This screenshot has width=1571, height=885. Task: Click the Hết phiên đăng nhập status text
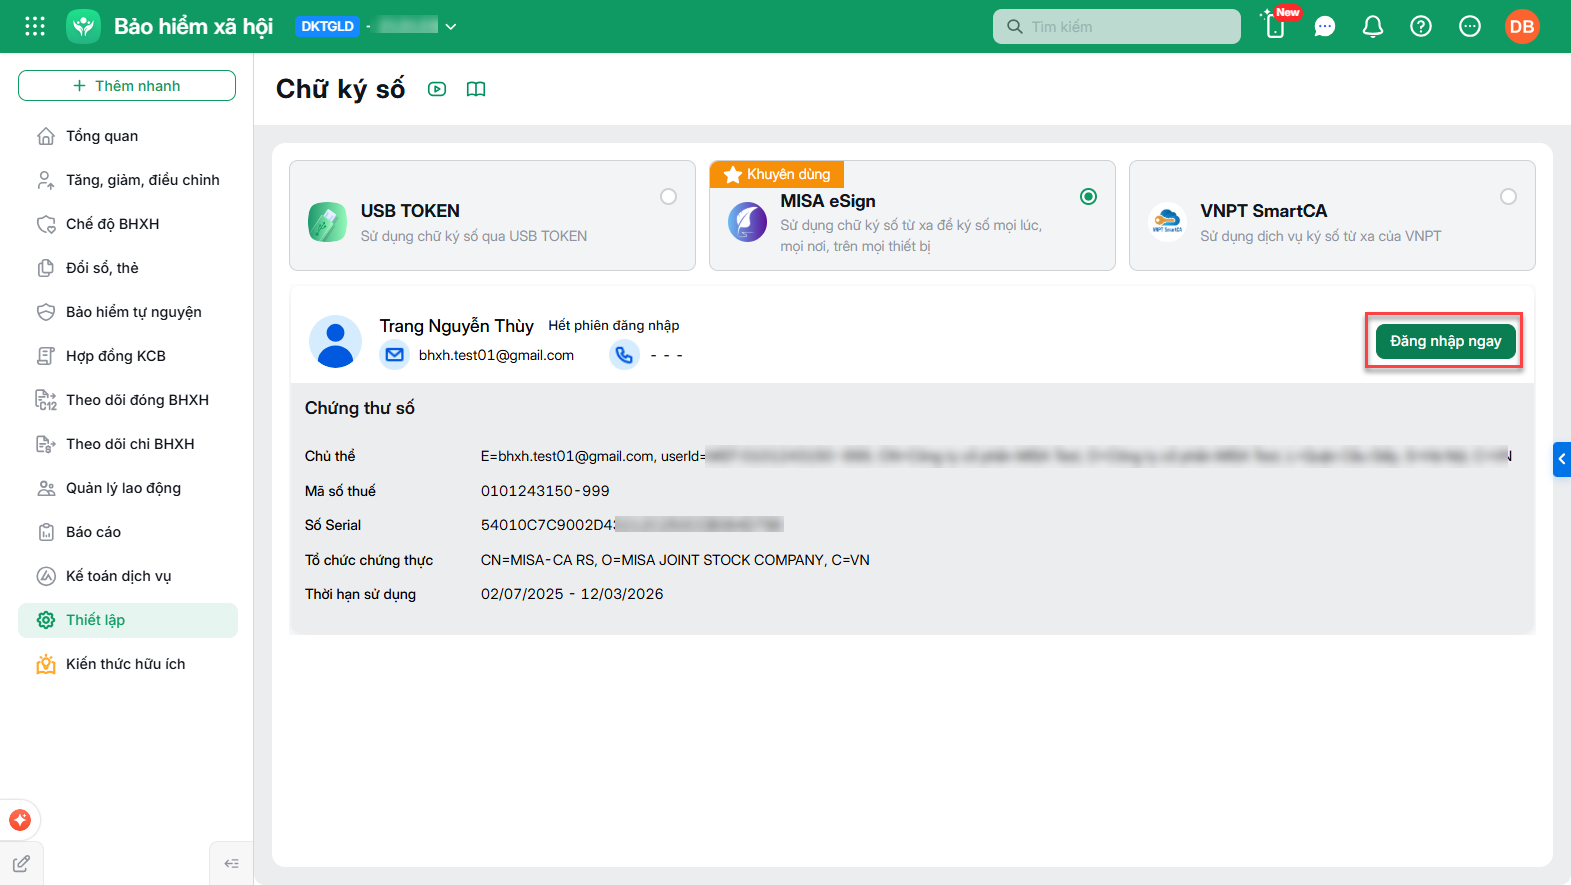click(x=614, y=325)
